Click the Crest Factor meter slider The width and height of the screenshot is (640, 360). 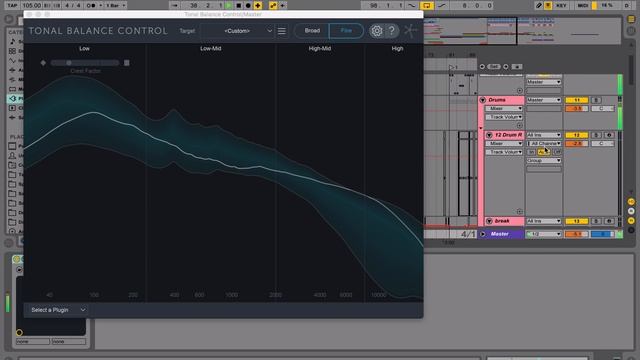[85, 63]
